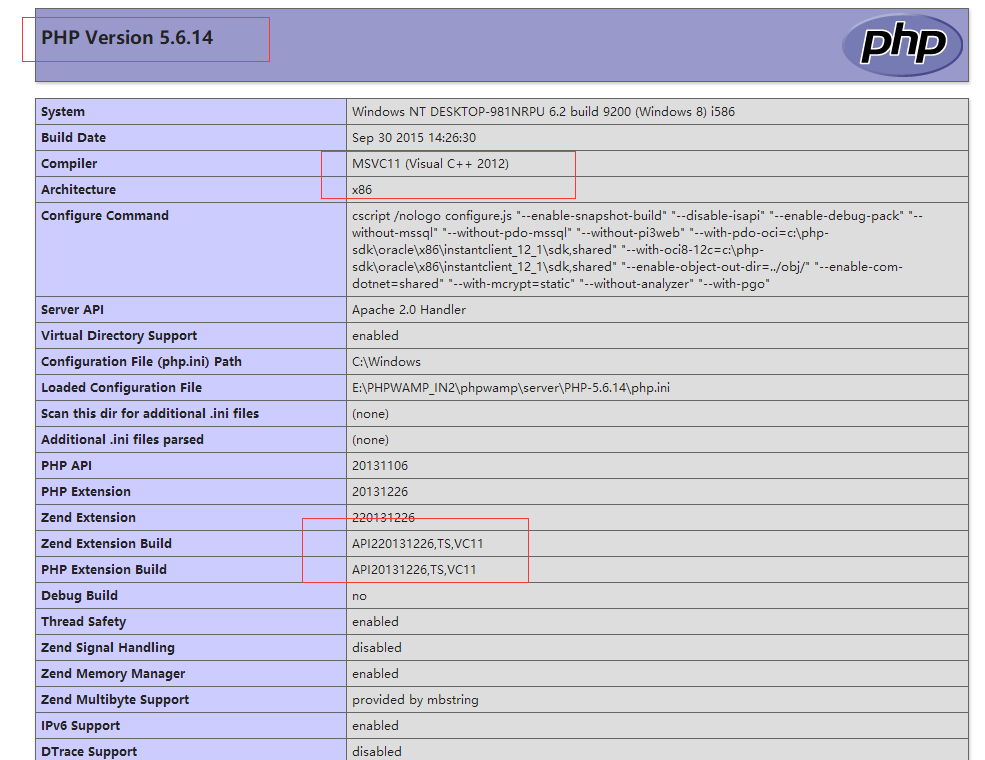Image resolution: width=985 pixels, height=760 pixels.
Task: Click the Configuration File (php.ini) Path label
Action: (x=141, y=362)
